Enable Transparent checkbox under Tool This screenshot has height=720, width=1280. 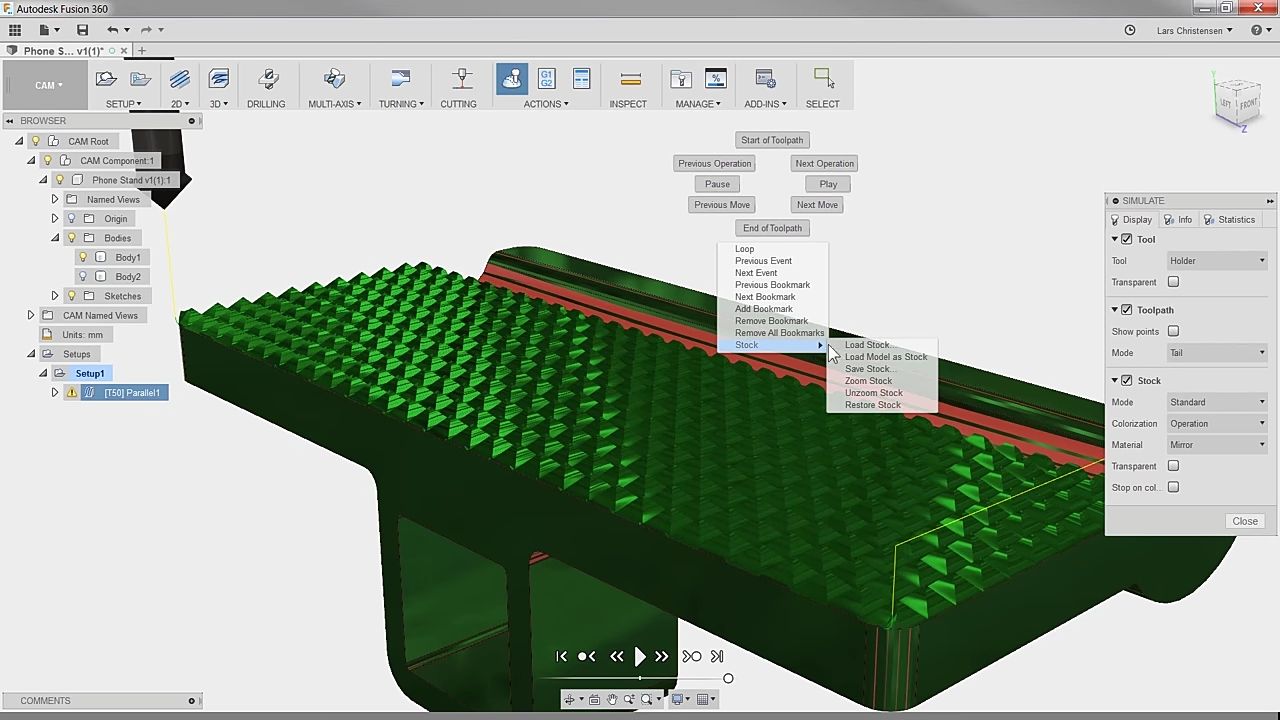click(x=1173, y=282)
